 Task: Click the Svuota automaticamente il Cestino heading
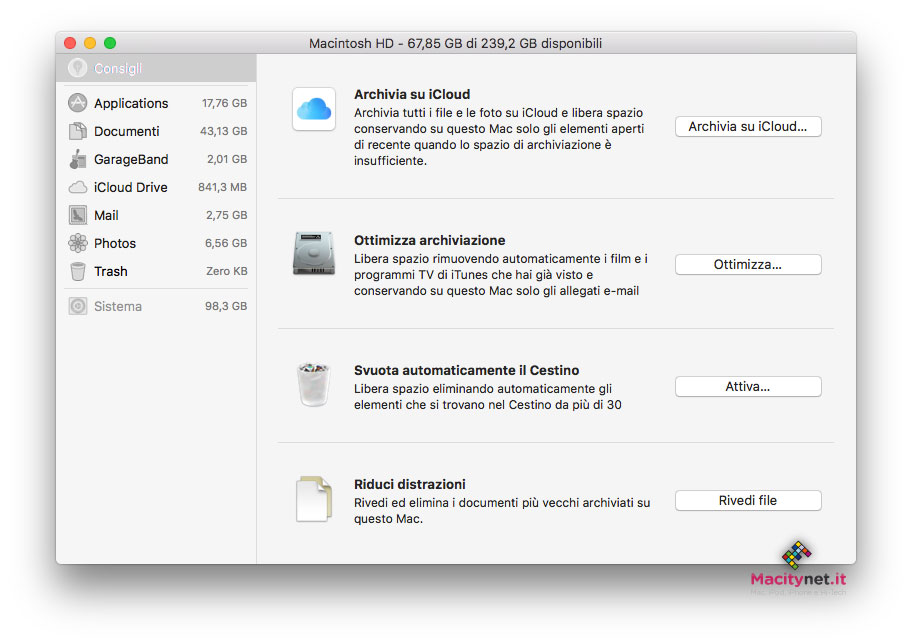coord(466,370)
